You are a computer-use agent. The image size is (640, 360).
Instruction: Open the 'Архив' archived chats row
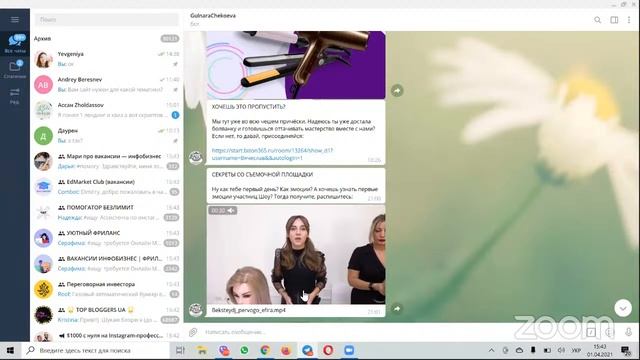(x=107, y=38)
